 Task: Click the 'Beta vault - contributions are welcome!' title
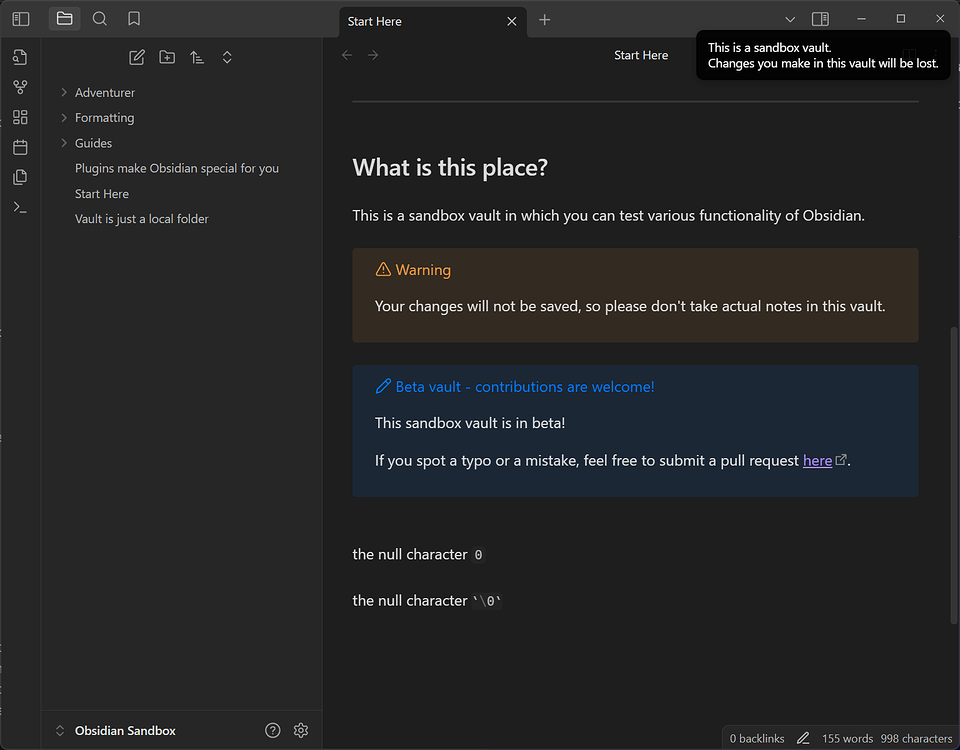pyautogui.click(x=525, y=387)
